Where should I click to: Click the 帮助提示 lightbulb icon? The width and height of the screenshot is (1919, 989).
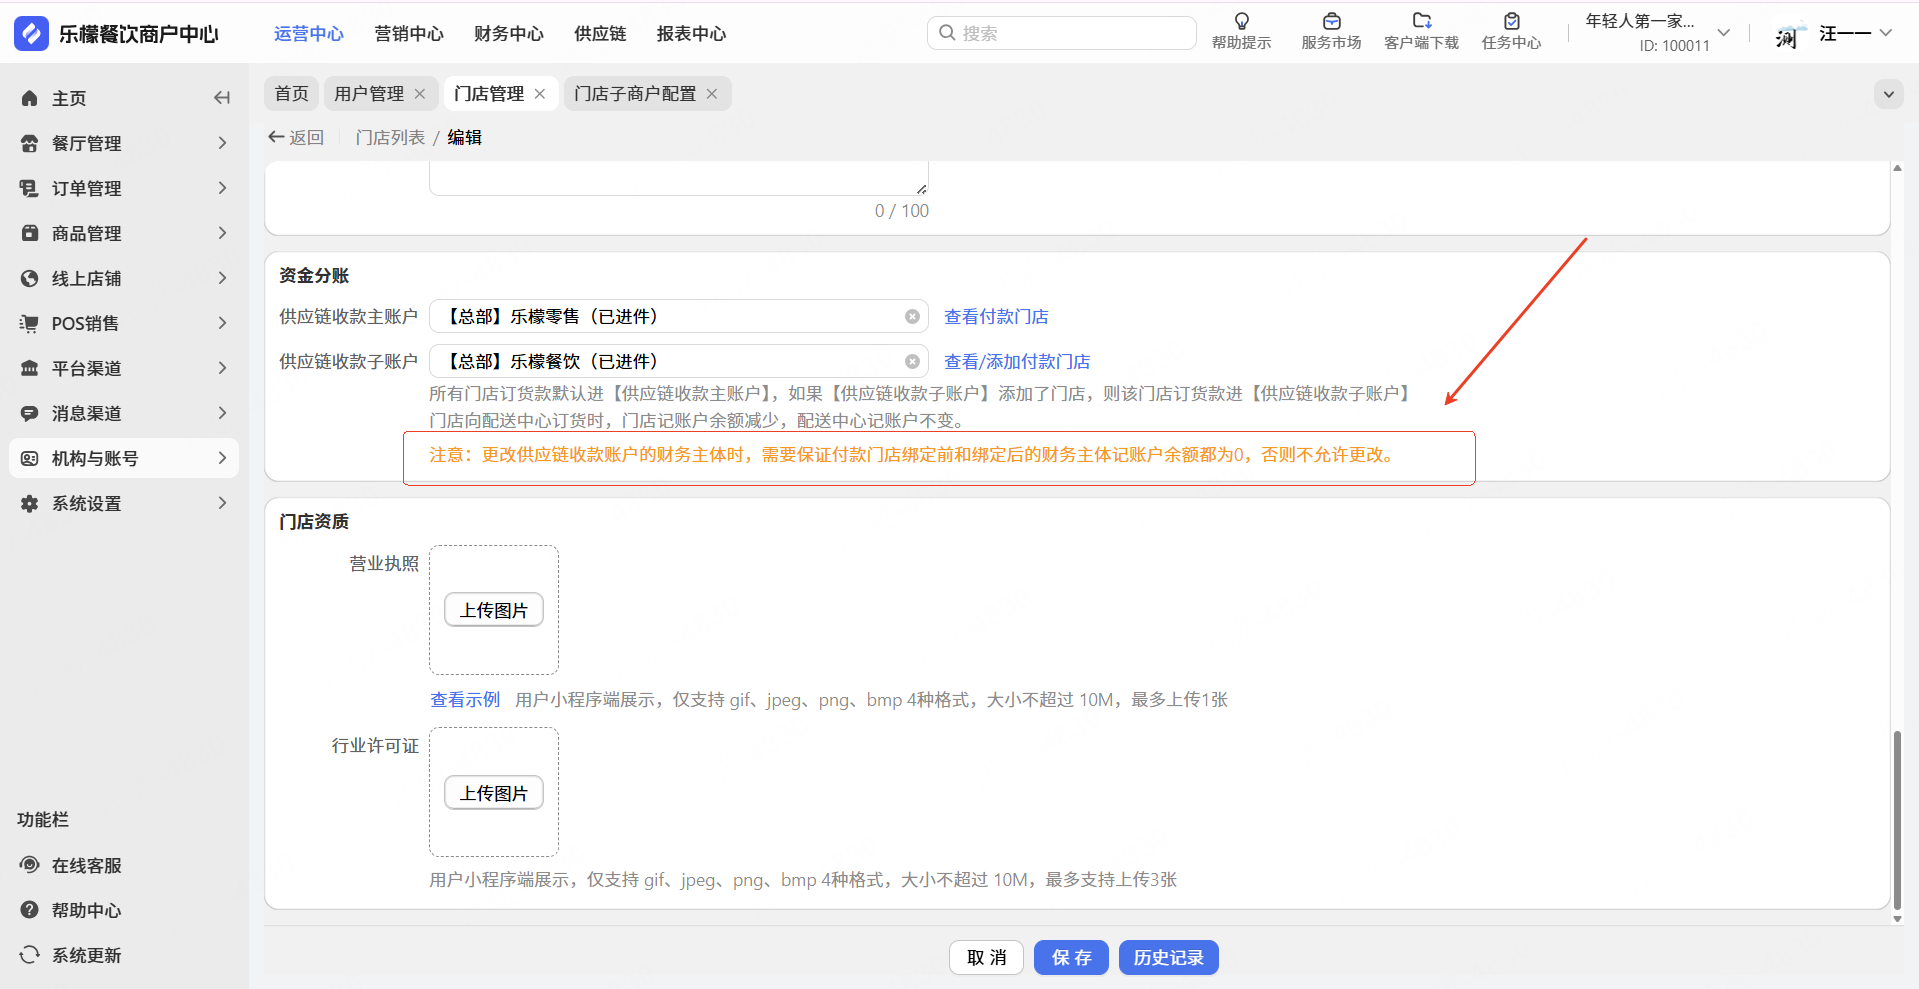click(x=1241, y=22)
